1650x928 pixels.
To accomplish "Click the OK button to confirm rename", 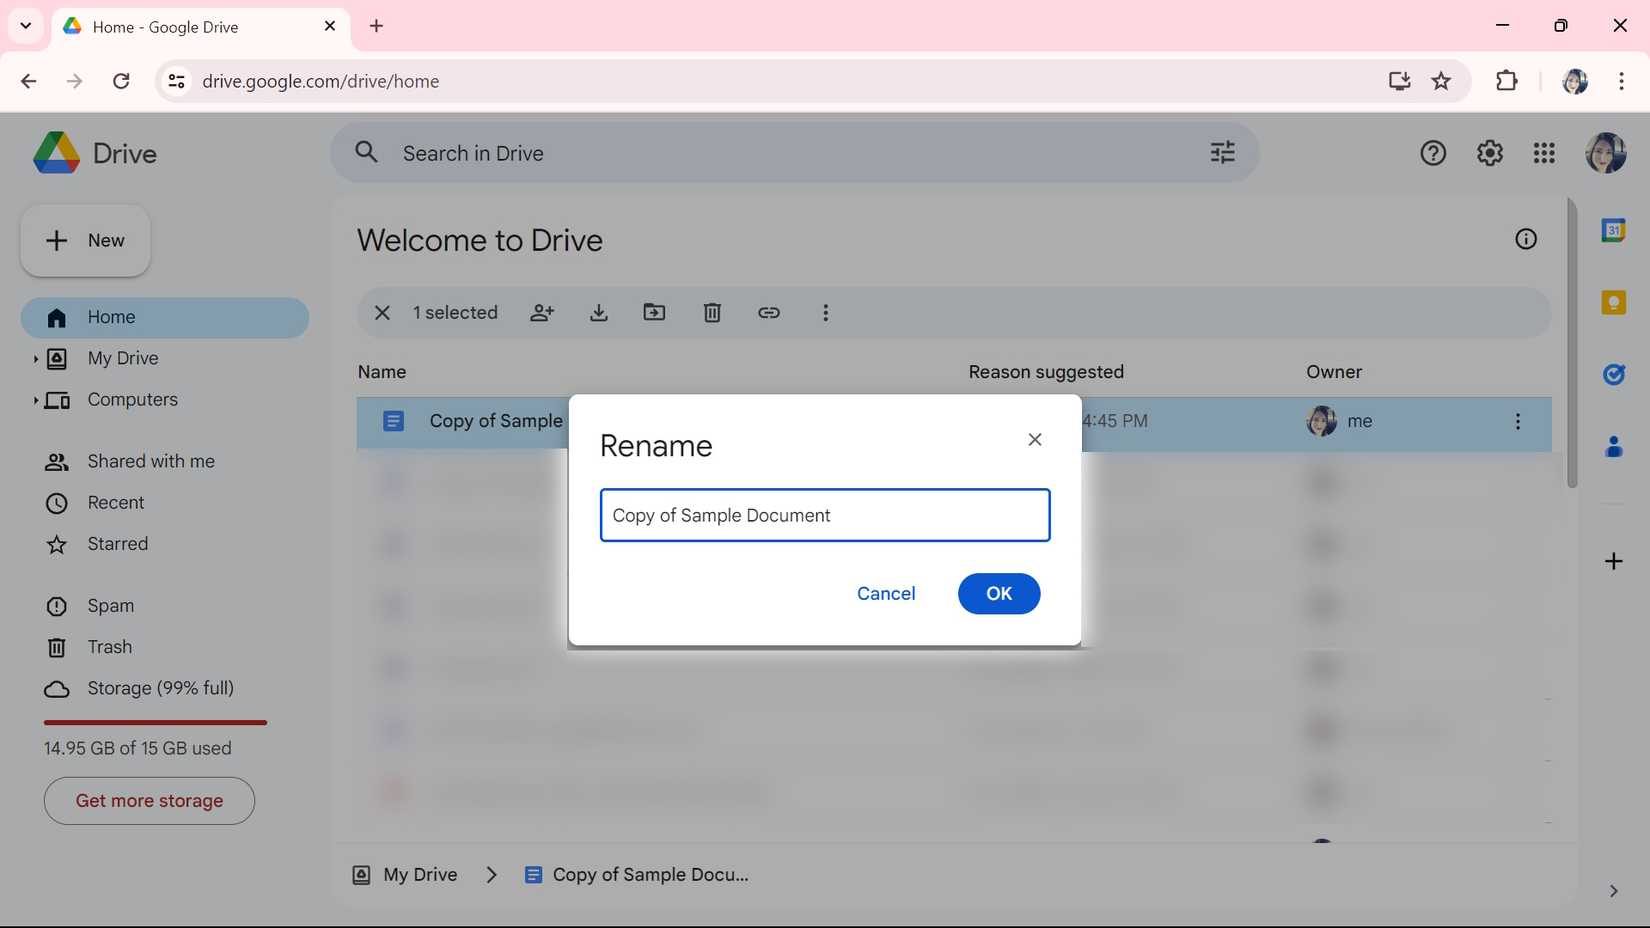I will [x=997, y=593].
